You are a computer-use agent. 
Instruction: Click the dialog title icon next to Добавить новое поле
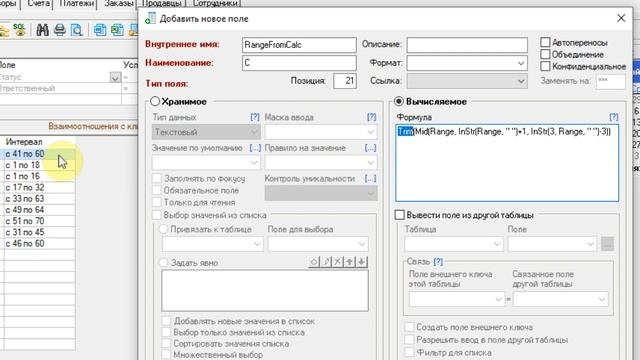[x=150, y=18]
